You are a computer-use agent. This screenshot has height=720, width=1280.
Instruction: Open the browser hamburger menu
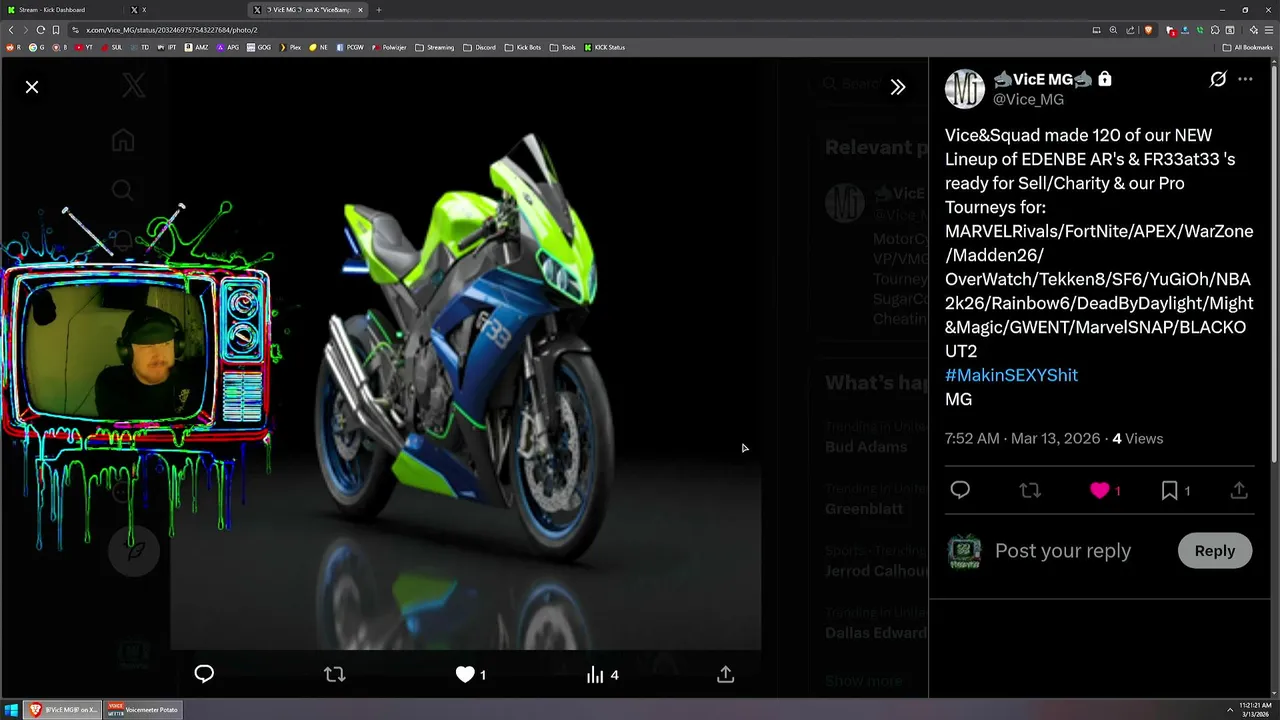pyautogui.click(x=1269, y=30)
